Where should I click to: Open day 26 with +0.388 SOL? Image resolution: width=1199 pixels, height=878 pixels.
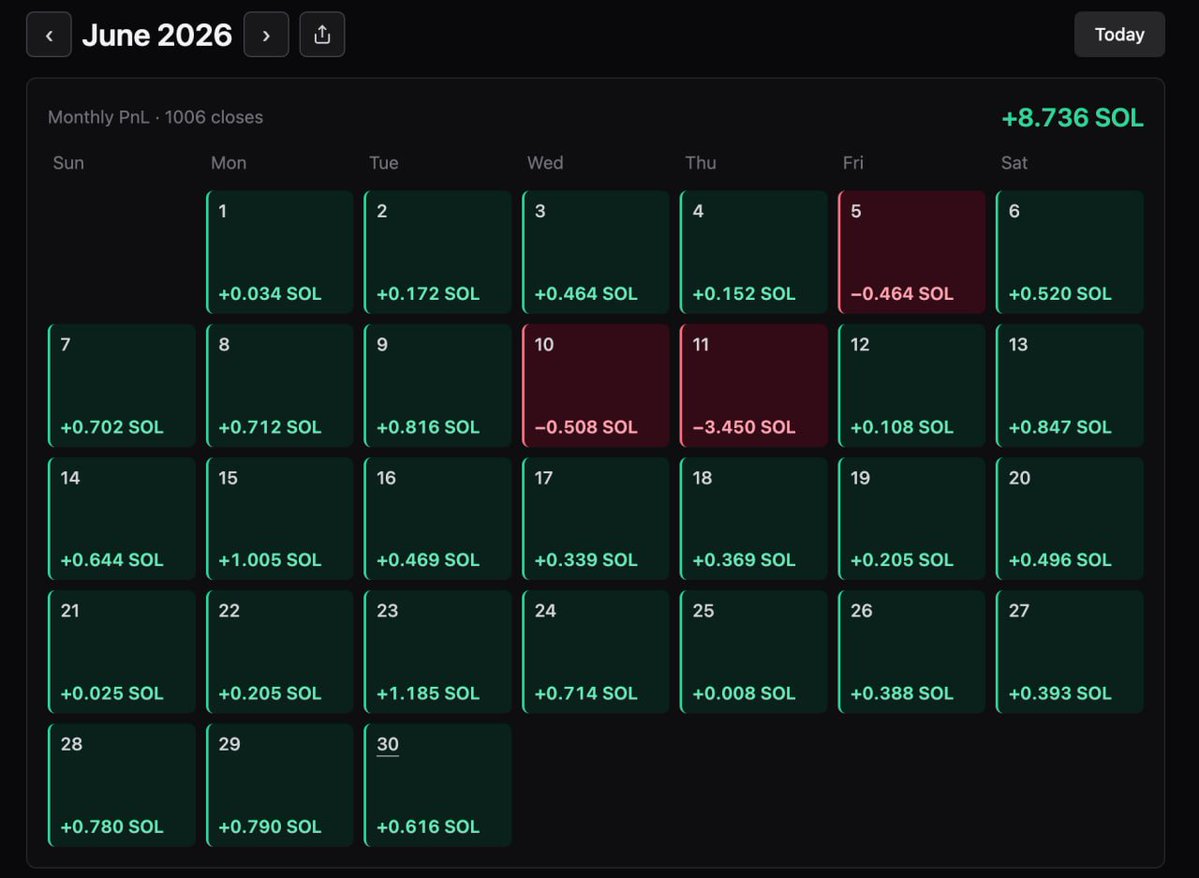[x=912, y=652]
